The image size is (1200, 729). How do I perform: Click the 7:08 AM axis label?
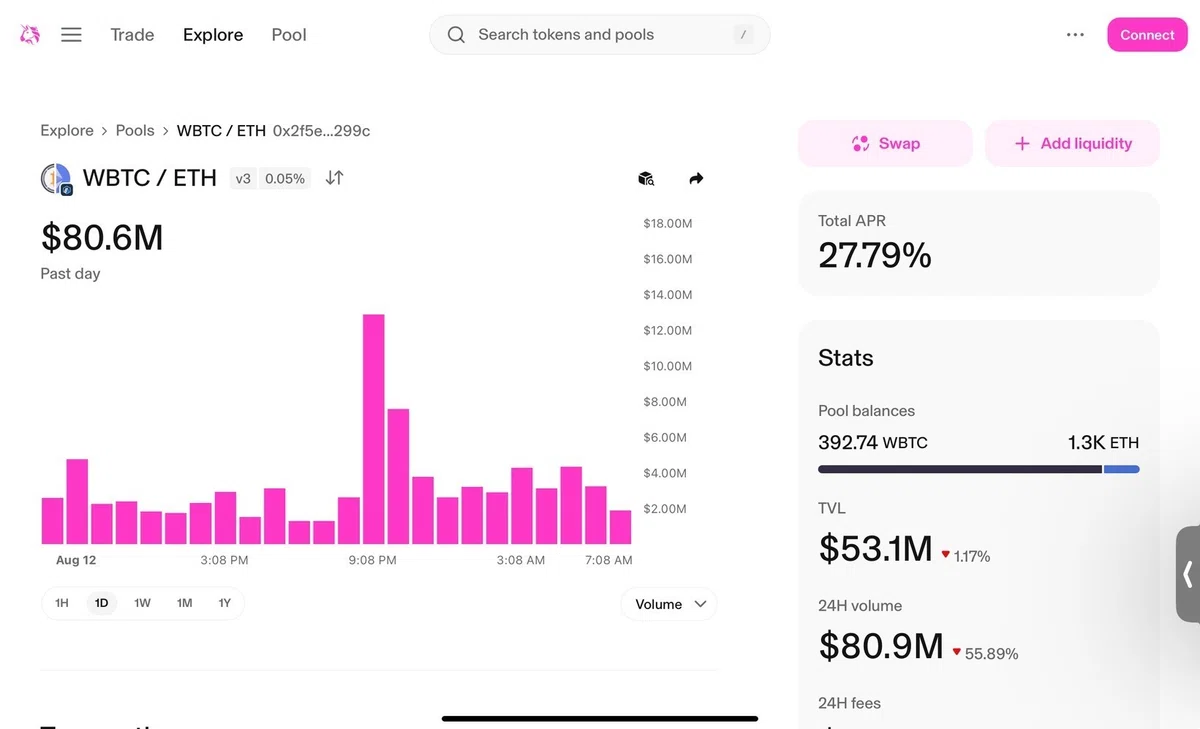coord(608,560)
